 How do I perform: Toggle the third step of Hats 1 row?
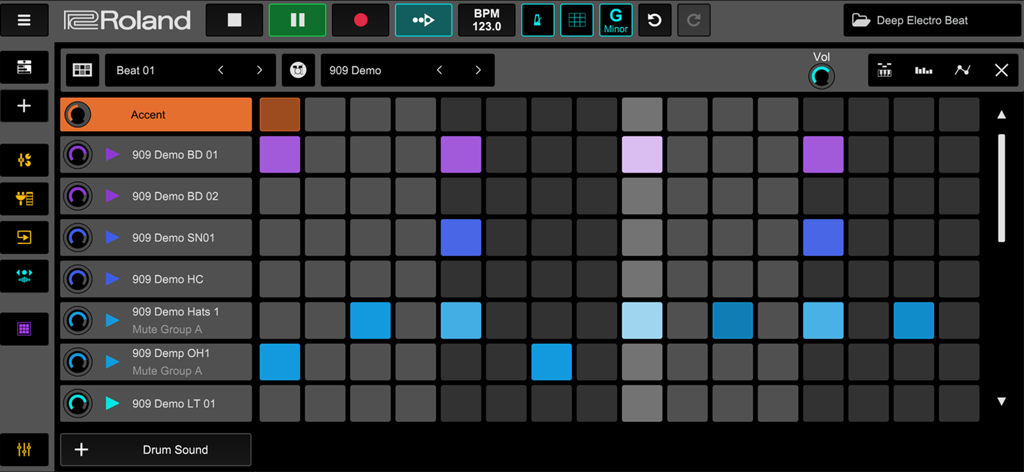[370, 321]
